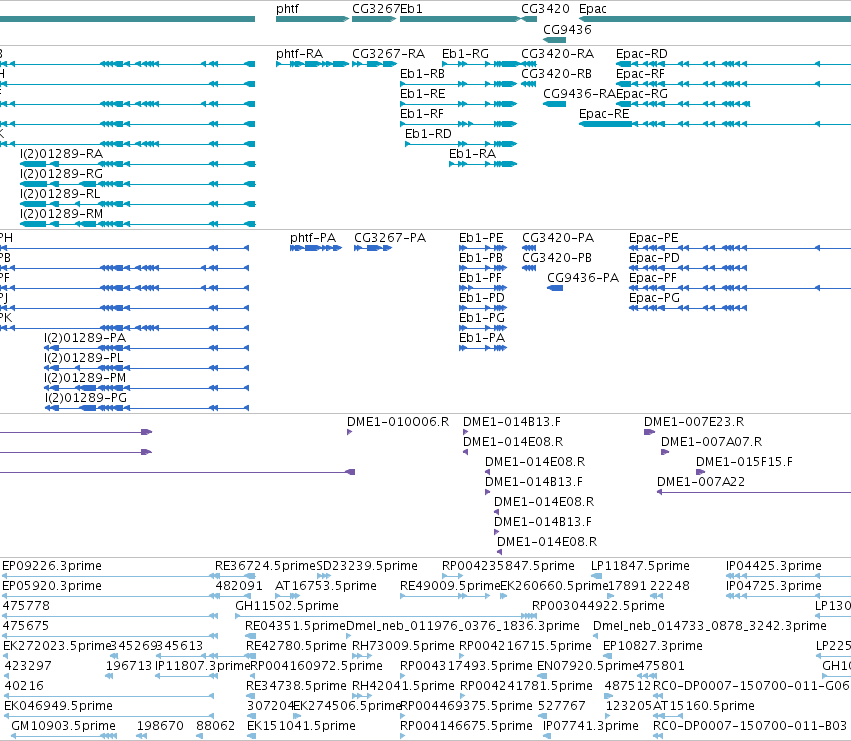Click the DME1-010O06.R clone label
This screenshot has height=741, width=851.
(x=398, y=422)
